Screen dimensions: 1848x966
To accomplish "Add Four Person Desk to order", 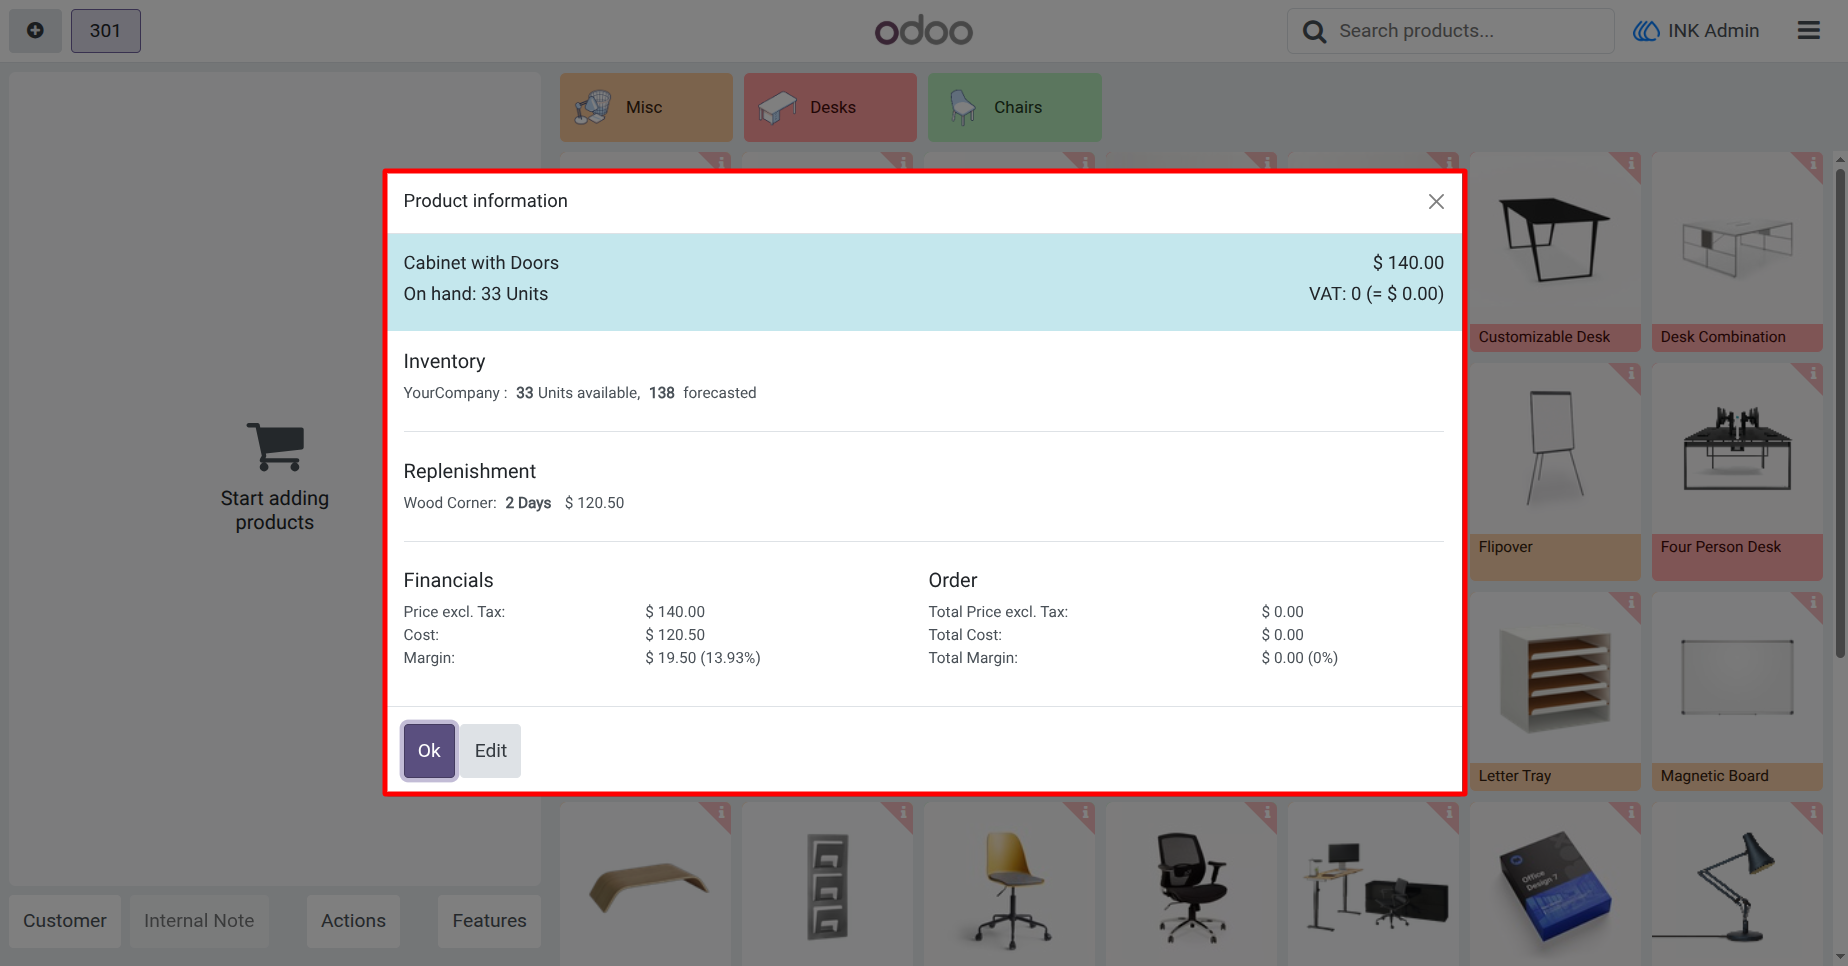I will tap(1737, 471).
